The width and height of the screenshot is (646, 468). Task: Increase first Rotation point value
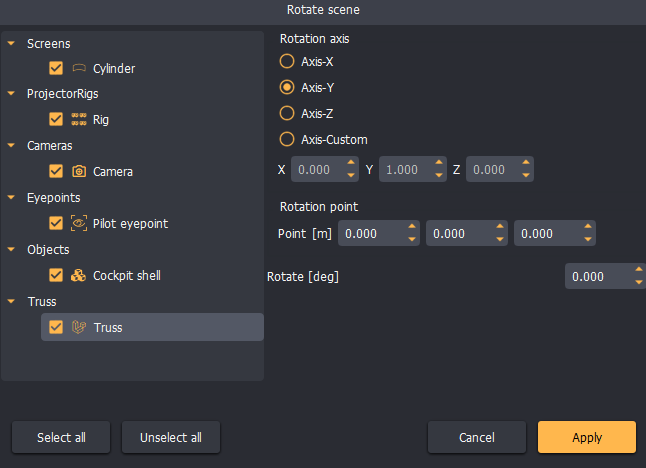pos(412,227)
